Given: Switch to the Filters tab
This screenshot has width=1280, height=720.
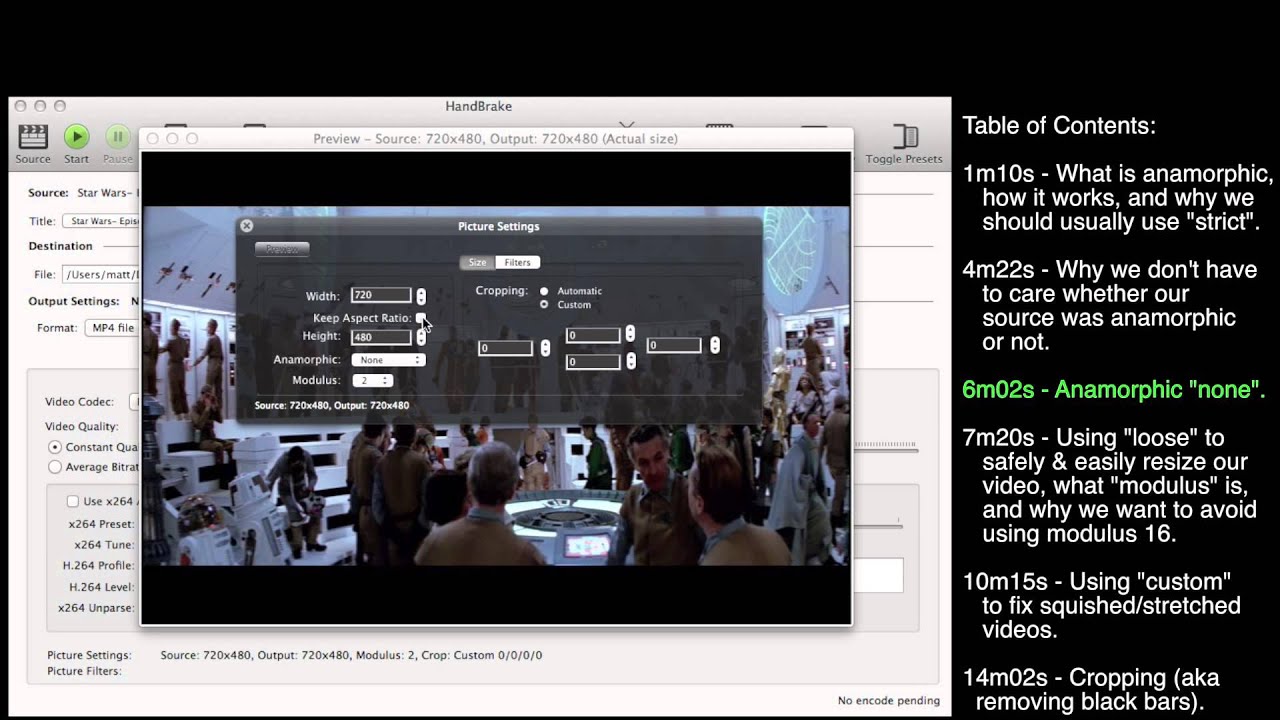Looking at the screenshot, I should [517, 262].
